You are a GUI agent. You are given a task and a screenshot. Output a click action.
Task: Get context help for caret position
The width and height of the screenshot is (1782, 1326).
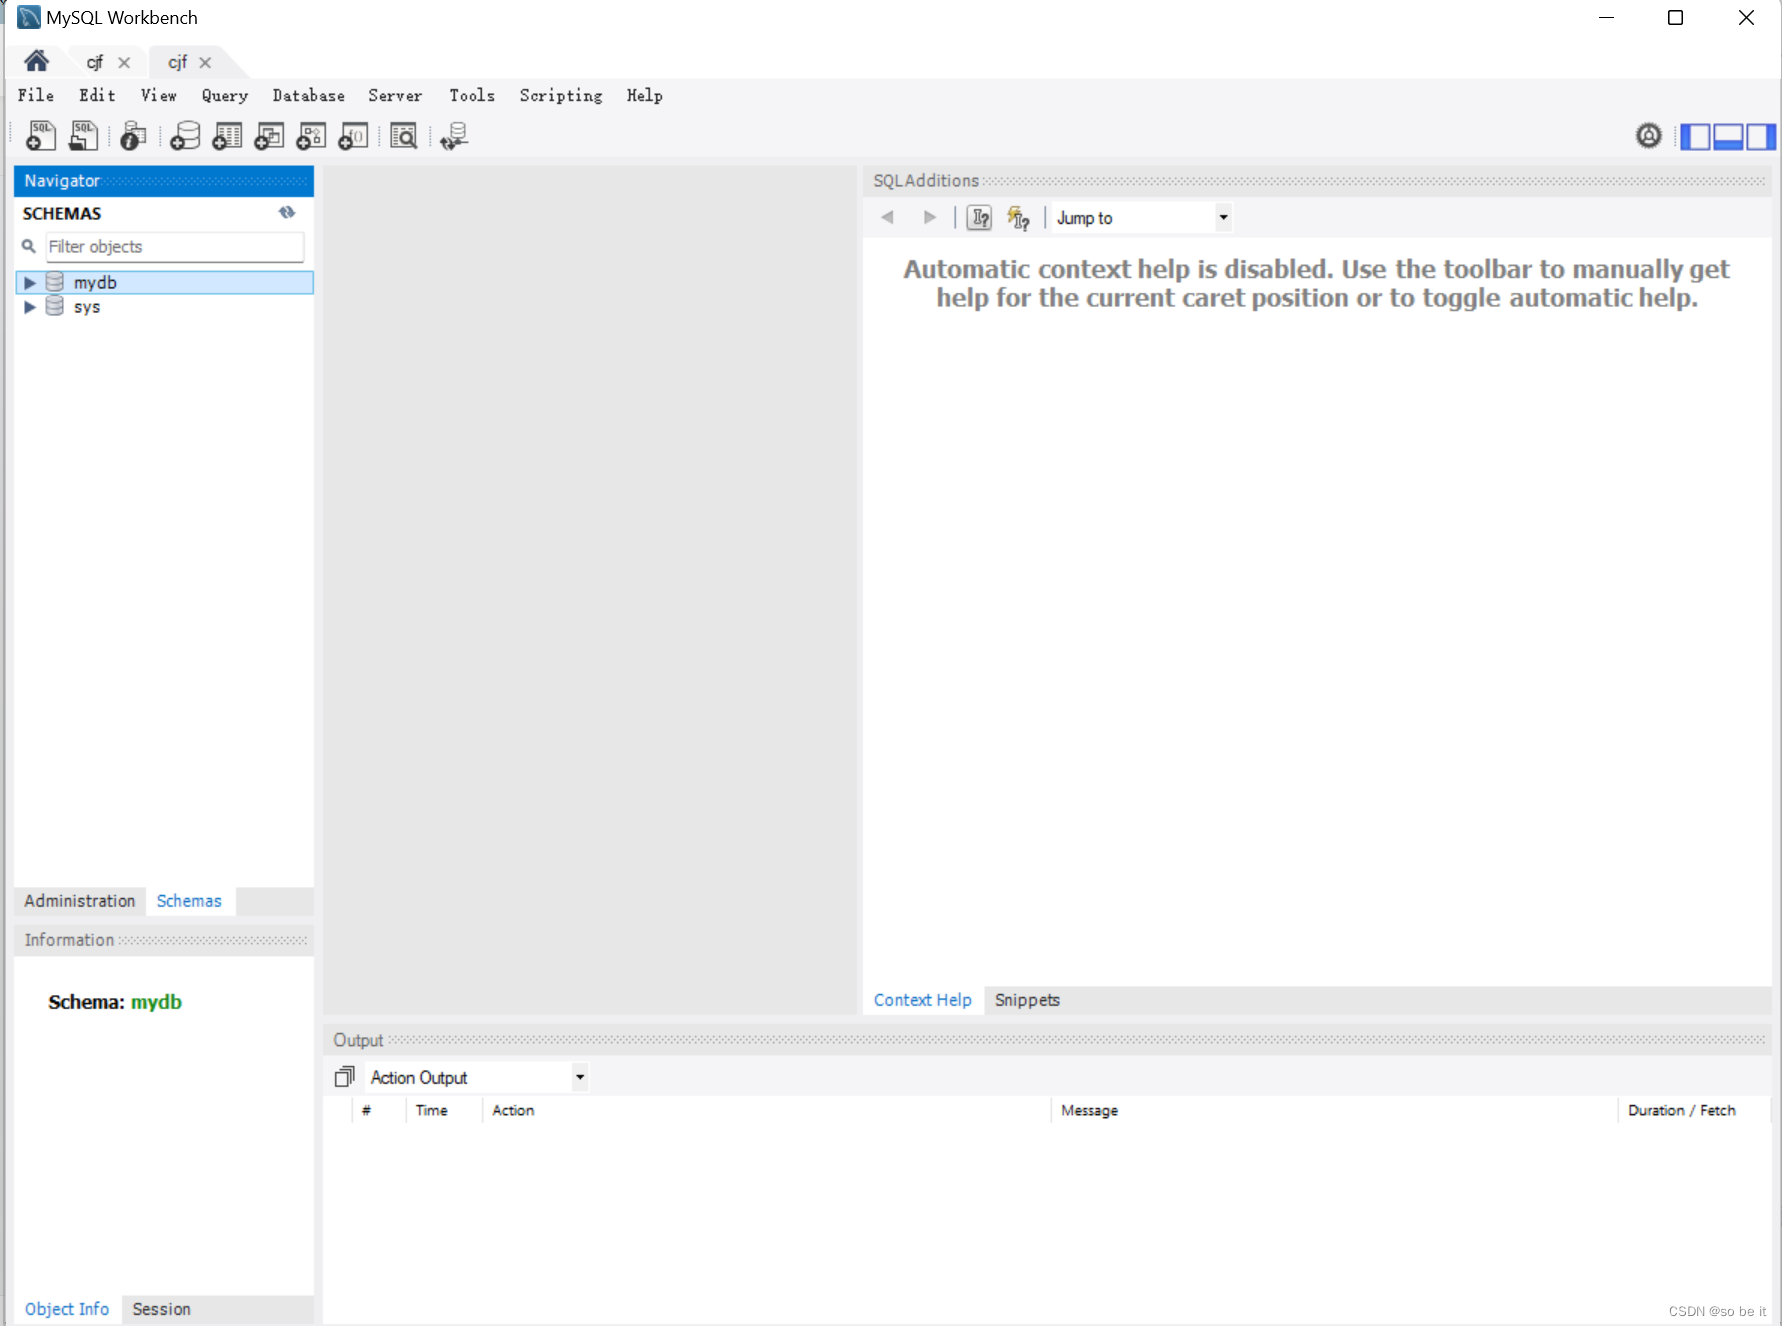click(x=980, y=217)
